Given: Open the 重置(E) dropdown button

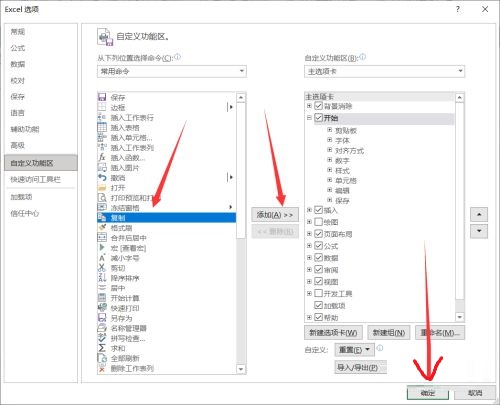Looking at the screenshot, I should 355,350.
